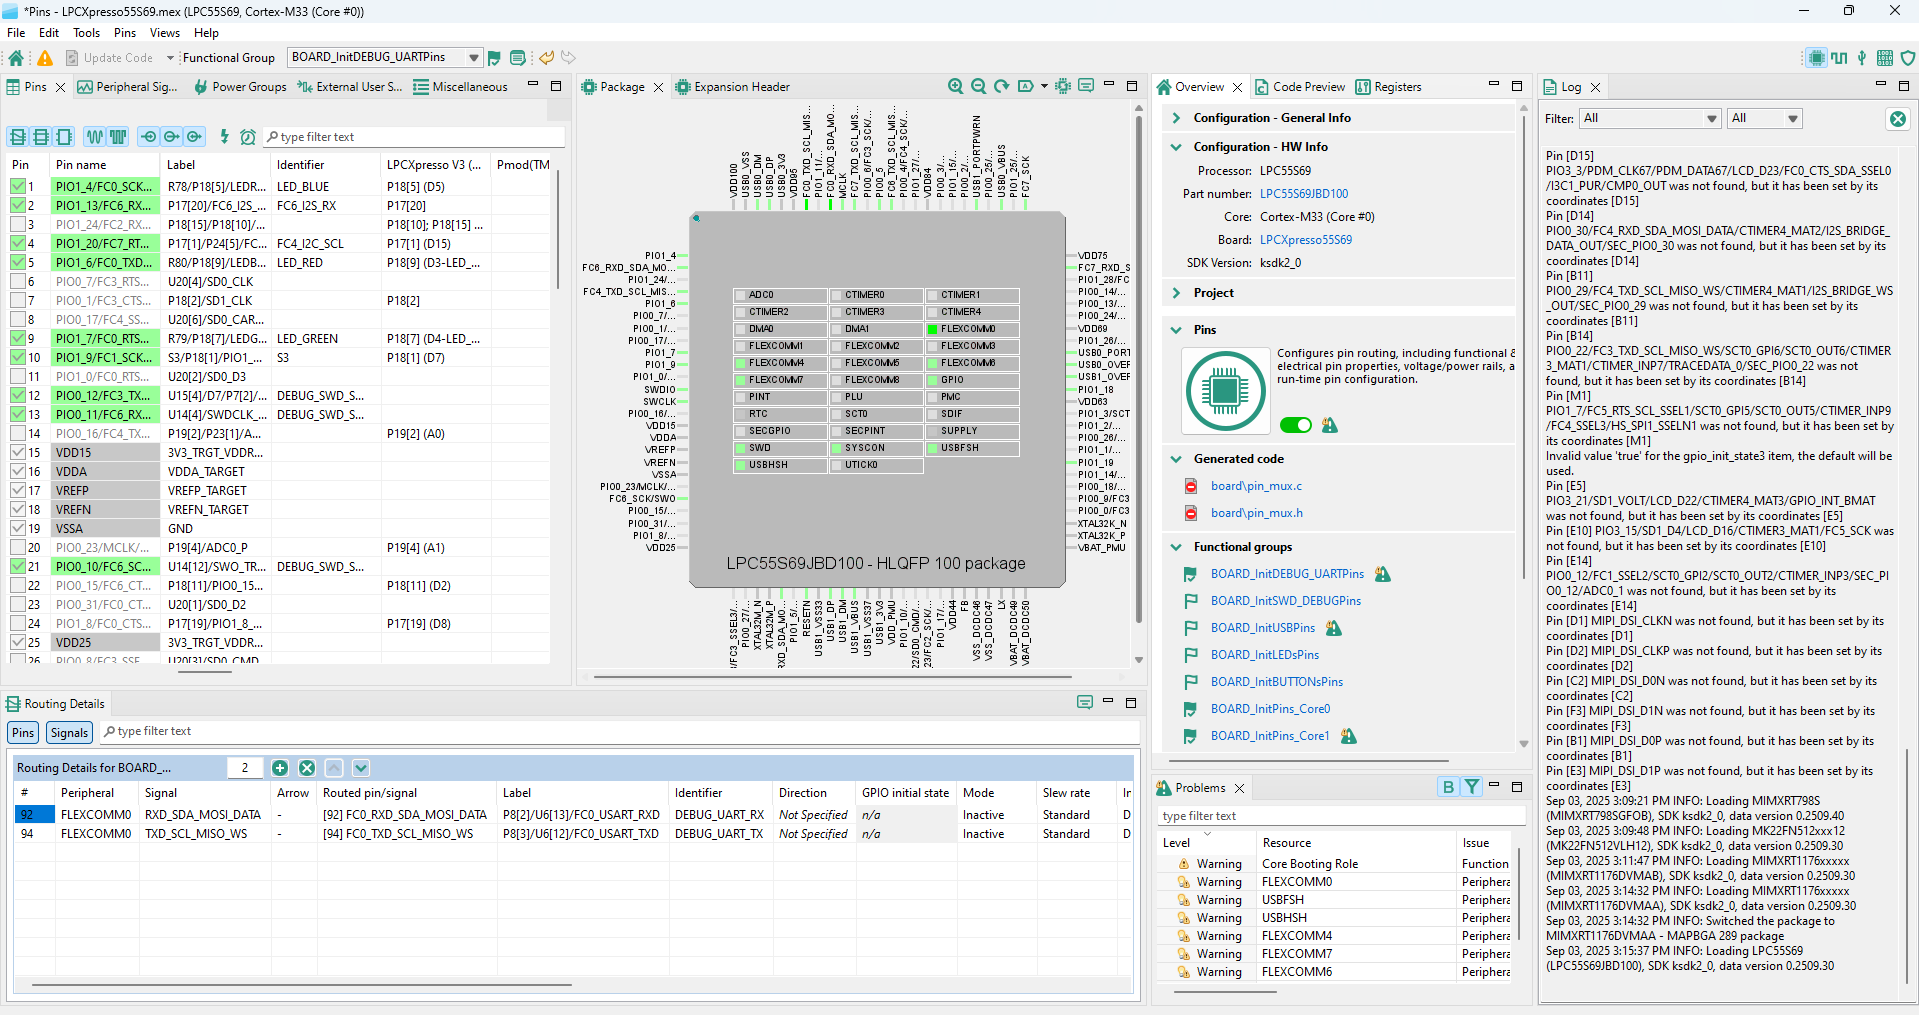The width and height of the screenshot is (1919, 1015).
Task: Open BOARD_InitLEDsPins functional group link
Action: point(1265,655)
